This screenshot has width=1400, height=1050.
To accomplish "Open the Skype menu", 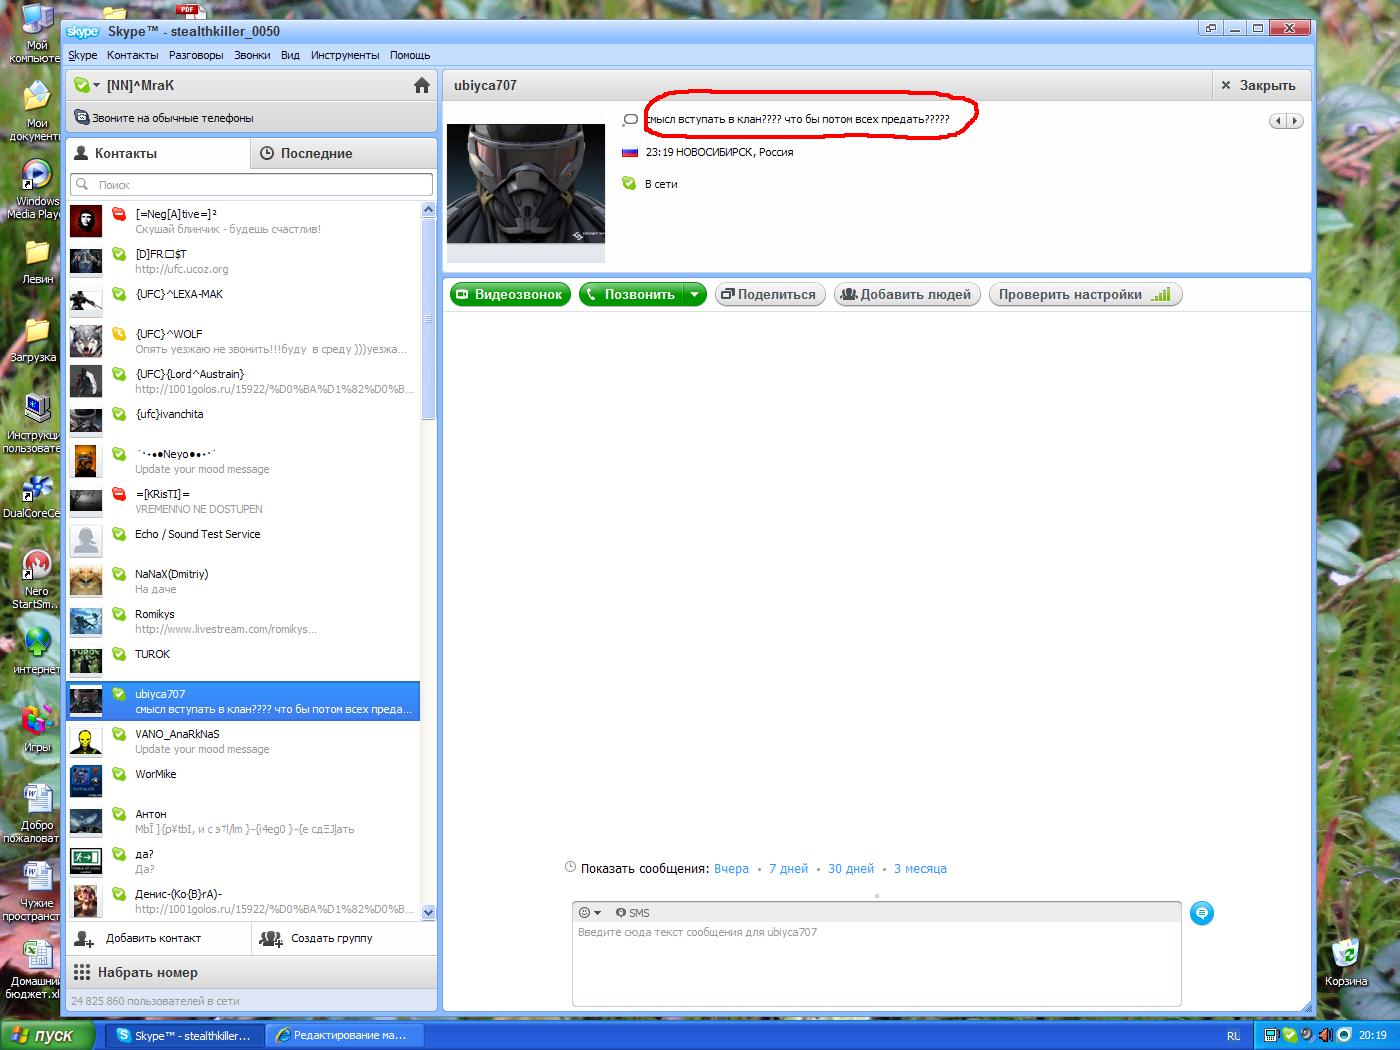I will [x=82, y=55].
